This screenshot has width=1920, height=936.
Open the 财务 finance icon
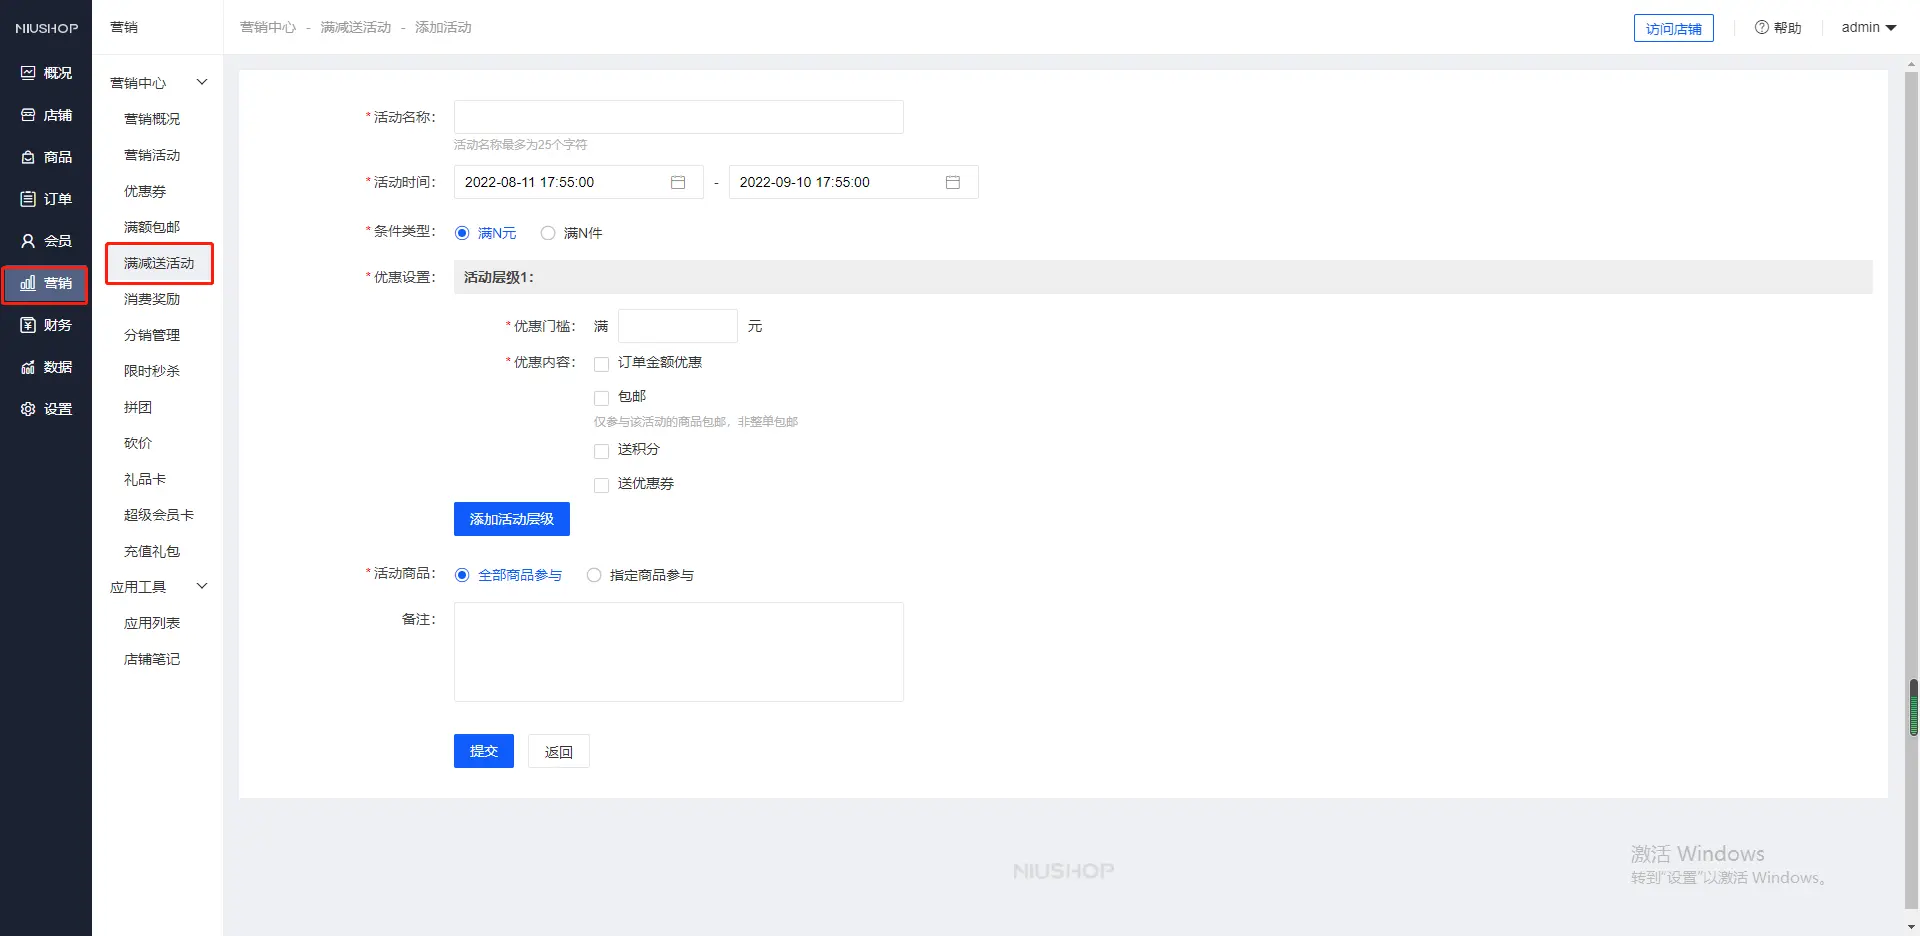point(28,325)
